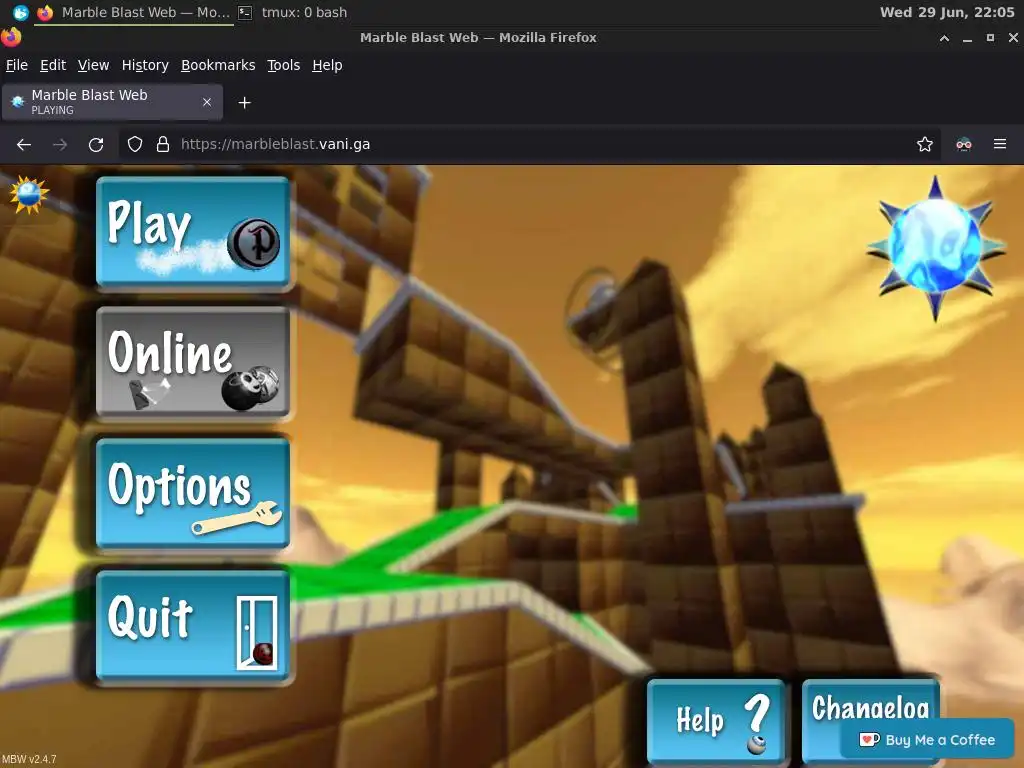Start the game with the Play button
Viewport: 1024px width, 768px height.
click(x=193, y=232)
